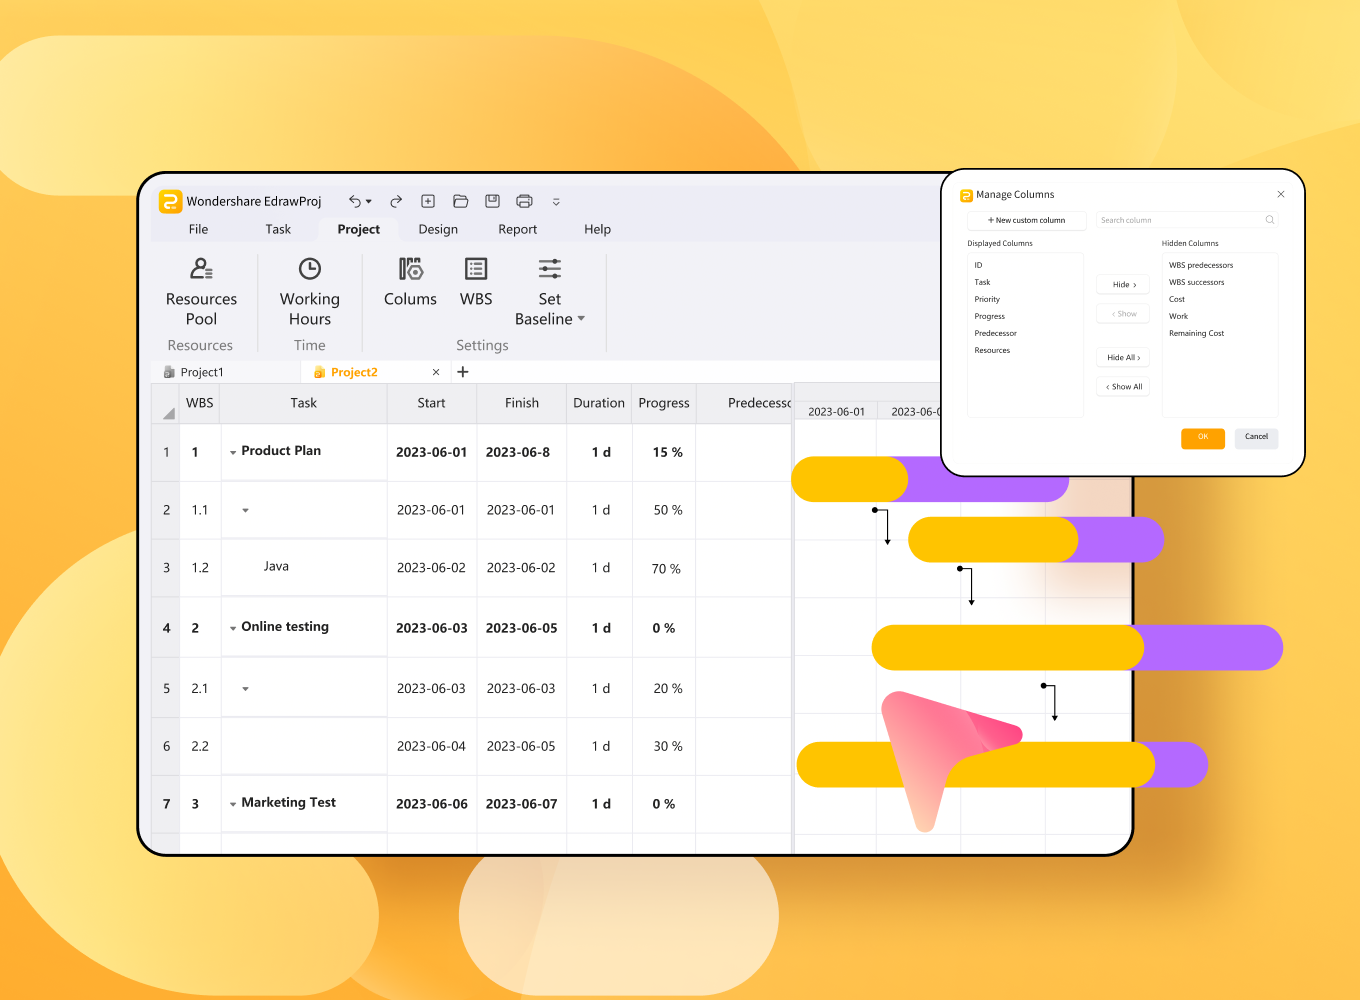Add a new document tab with plus
1360x1000 pixels.
(x=463, y=372)
